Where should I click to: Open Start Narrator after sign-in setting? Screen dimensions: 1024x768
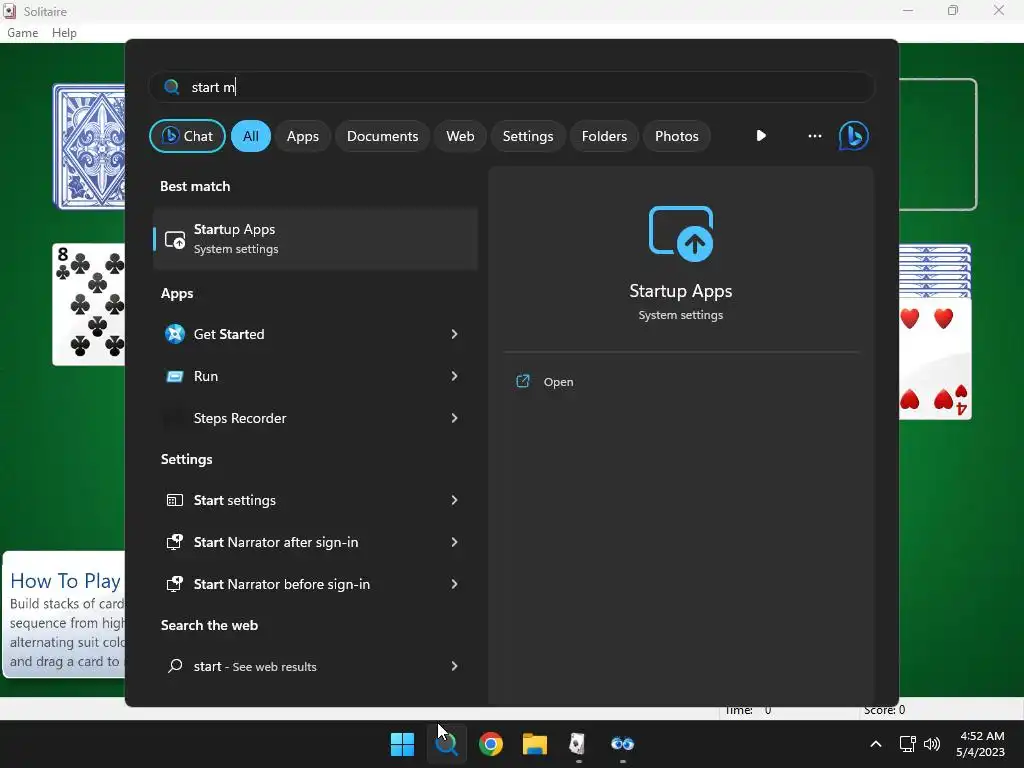[x=315, y=542]
